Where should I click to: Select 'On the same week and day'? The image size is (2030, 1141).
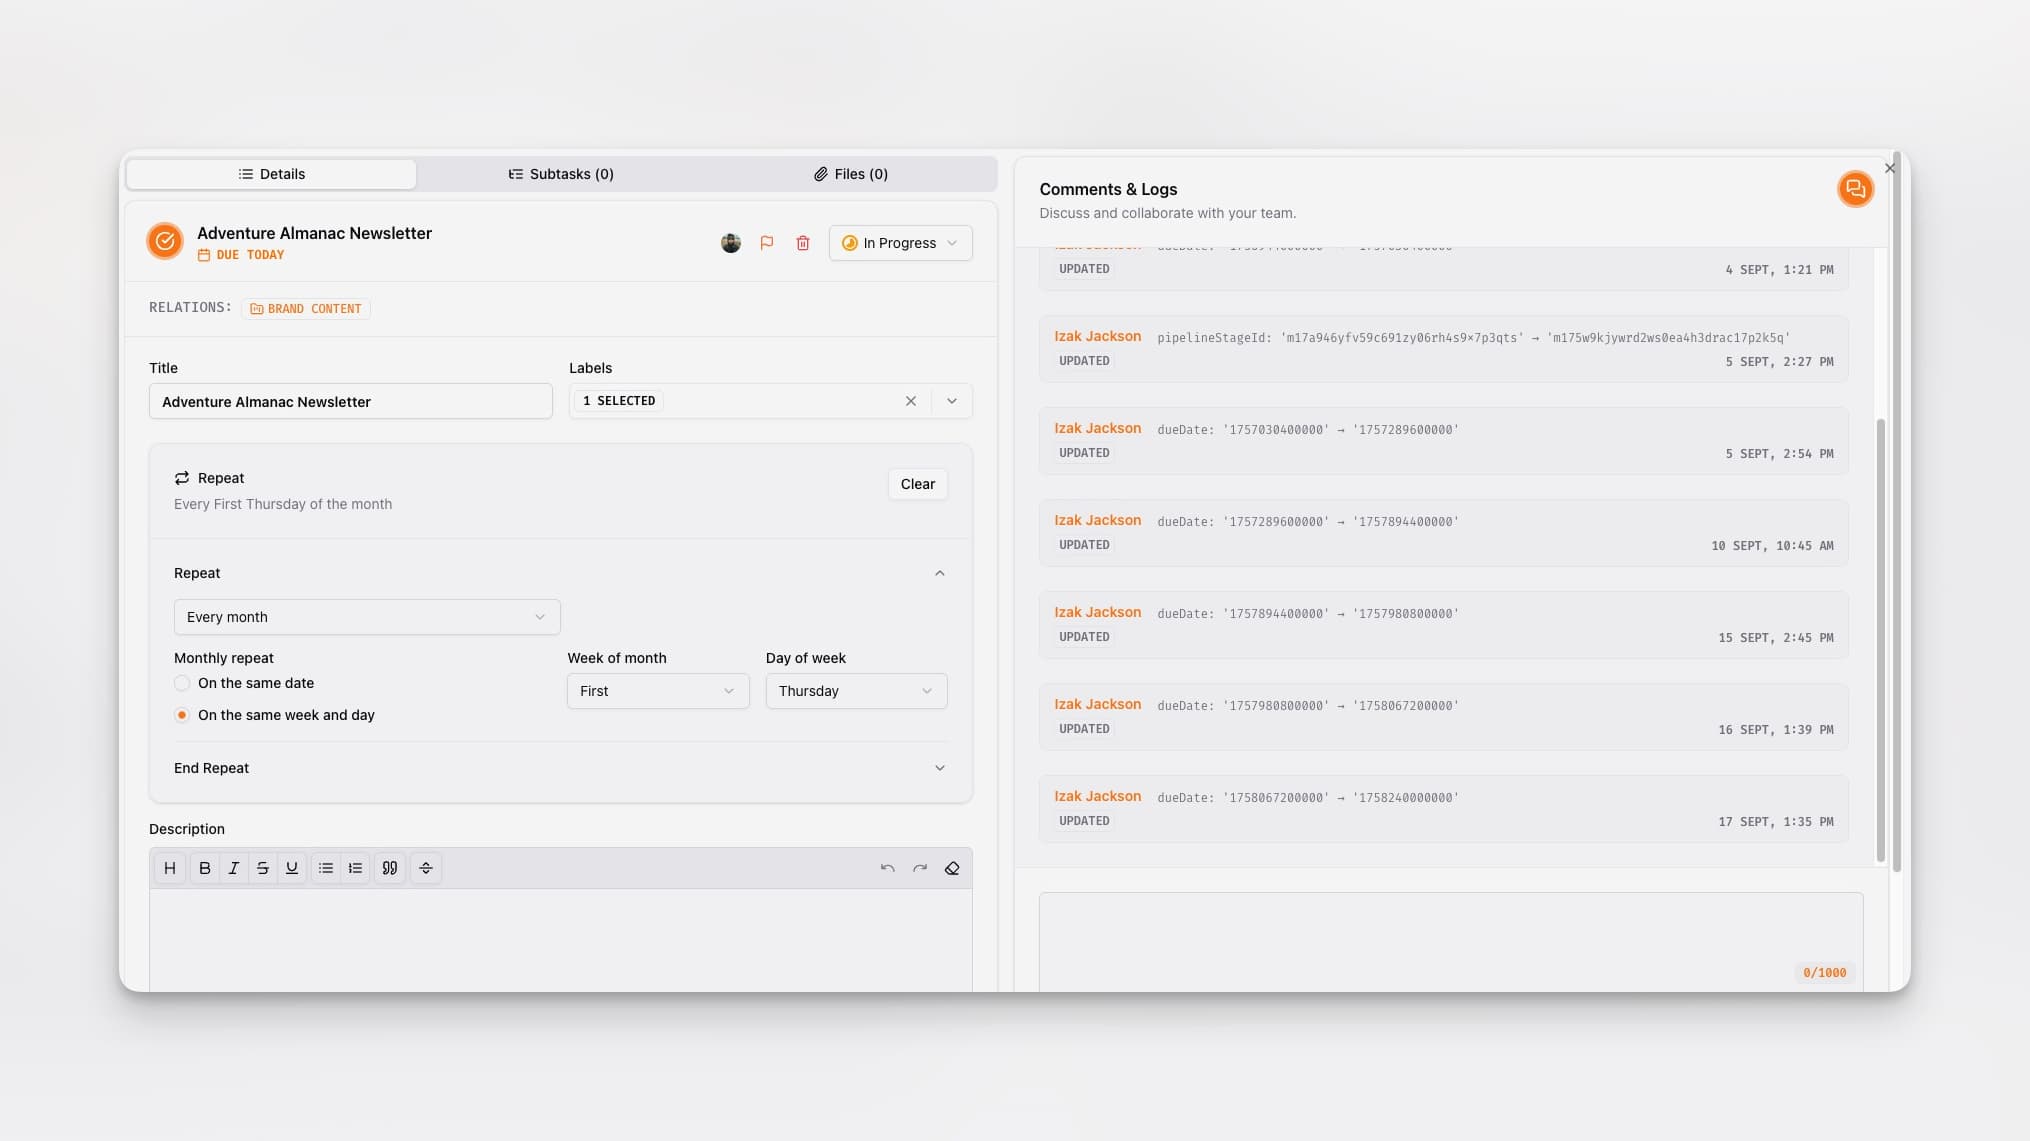click(x=182, y=715)
